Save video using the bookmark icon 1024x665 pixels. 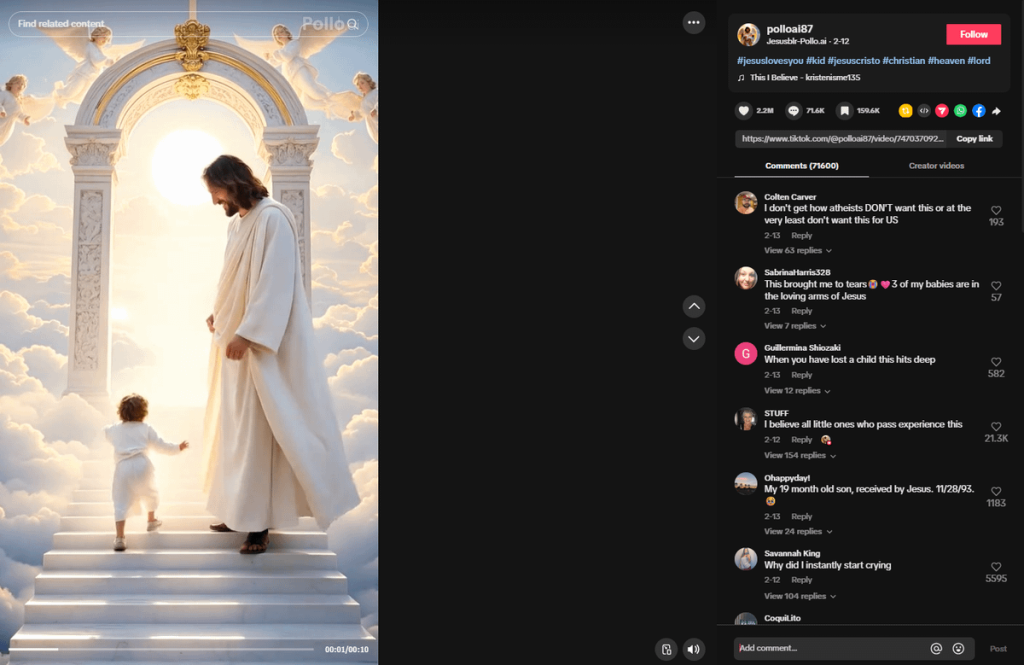[x=845, y=111]
